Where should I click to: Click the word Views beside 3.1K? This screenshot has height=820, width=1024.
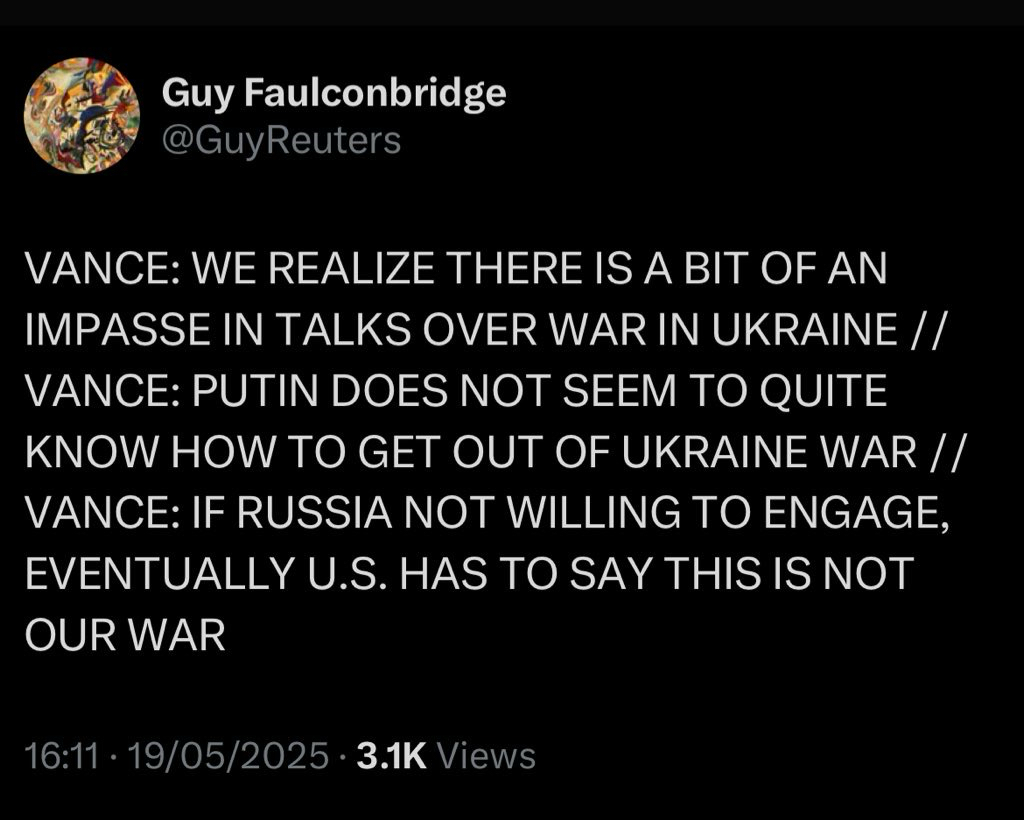487,756
